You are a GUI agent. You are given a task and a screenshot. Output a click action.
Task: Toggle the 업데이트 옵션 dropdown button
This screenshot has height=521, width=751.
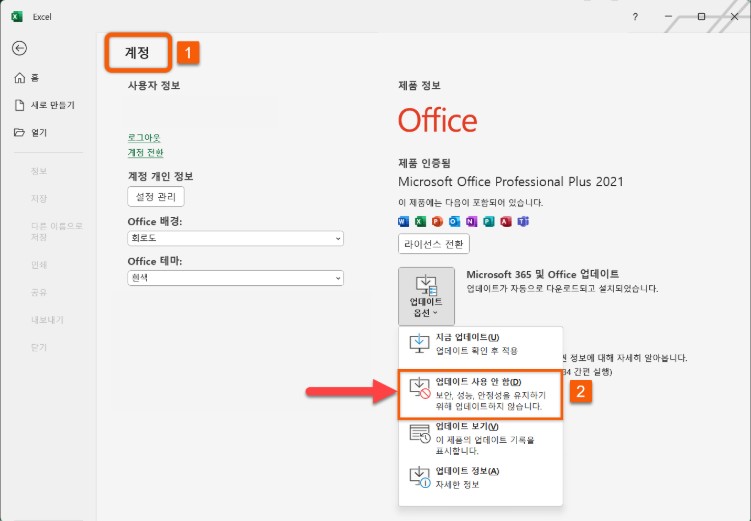coord(426,296)
